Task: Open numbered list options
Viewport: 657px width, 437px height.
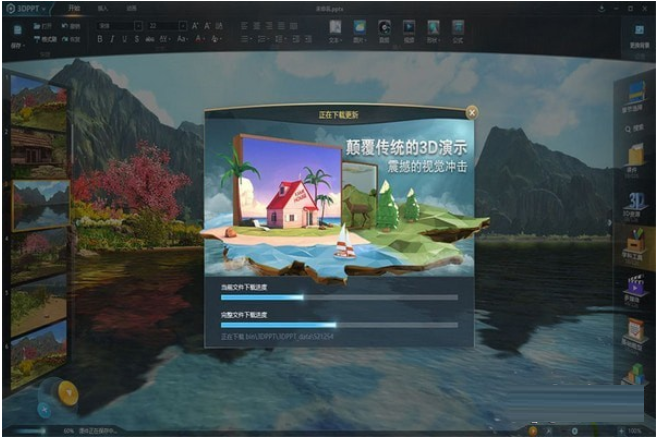Action: 263,39
